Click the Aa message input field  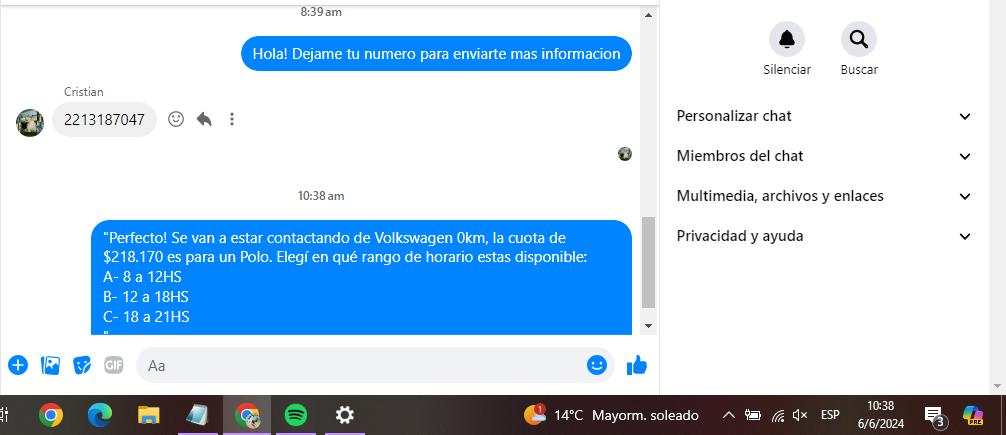(x=362, y=366)
